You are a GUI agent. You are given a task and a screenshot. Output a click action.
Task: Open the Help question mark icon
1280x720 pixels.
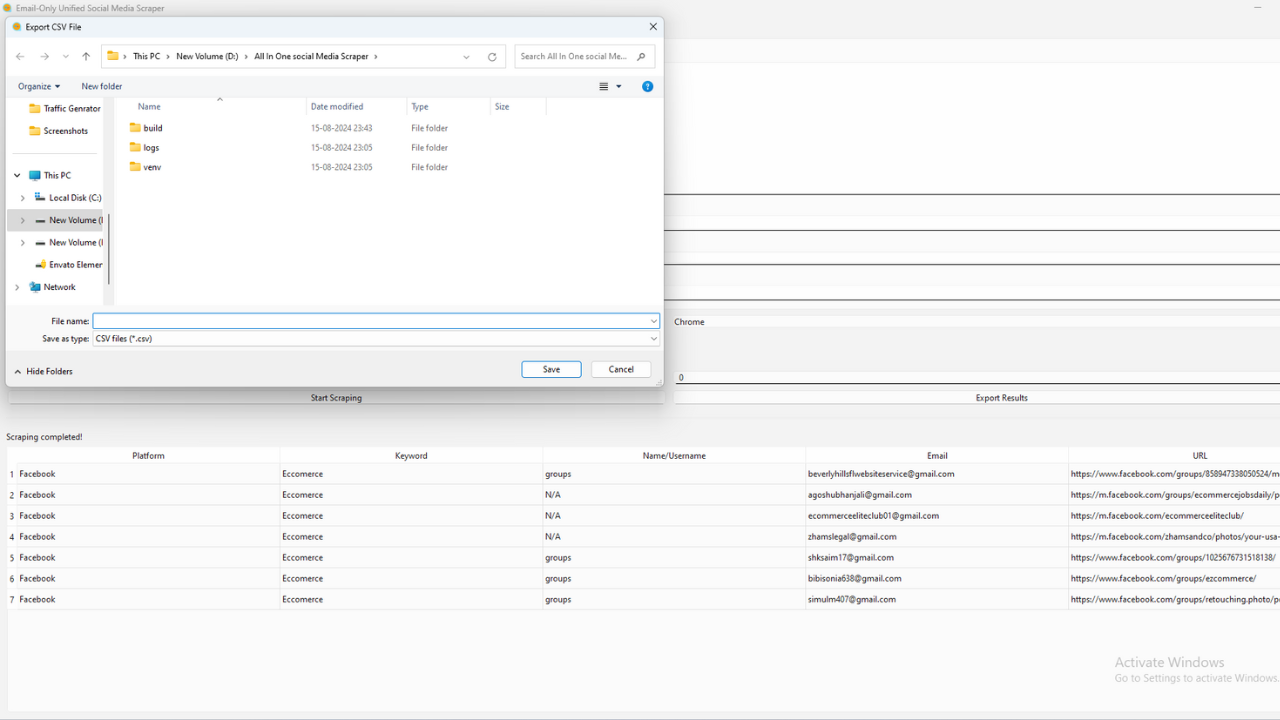pos(647,86)
